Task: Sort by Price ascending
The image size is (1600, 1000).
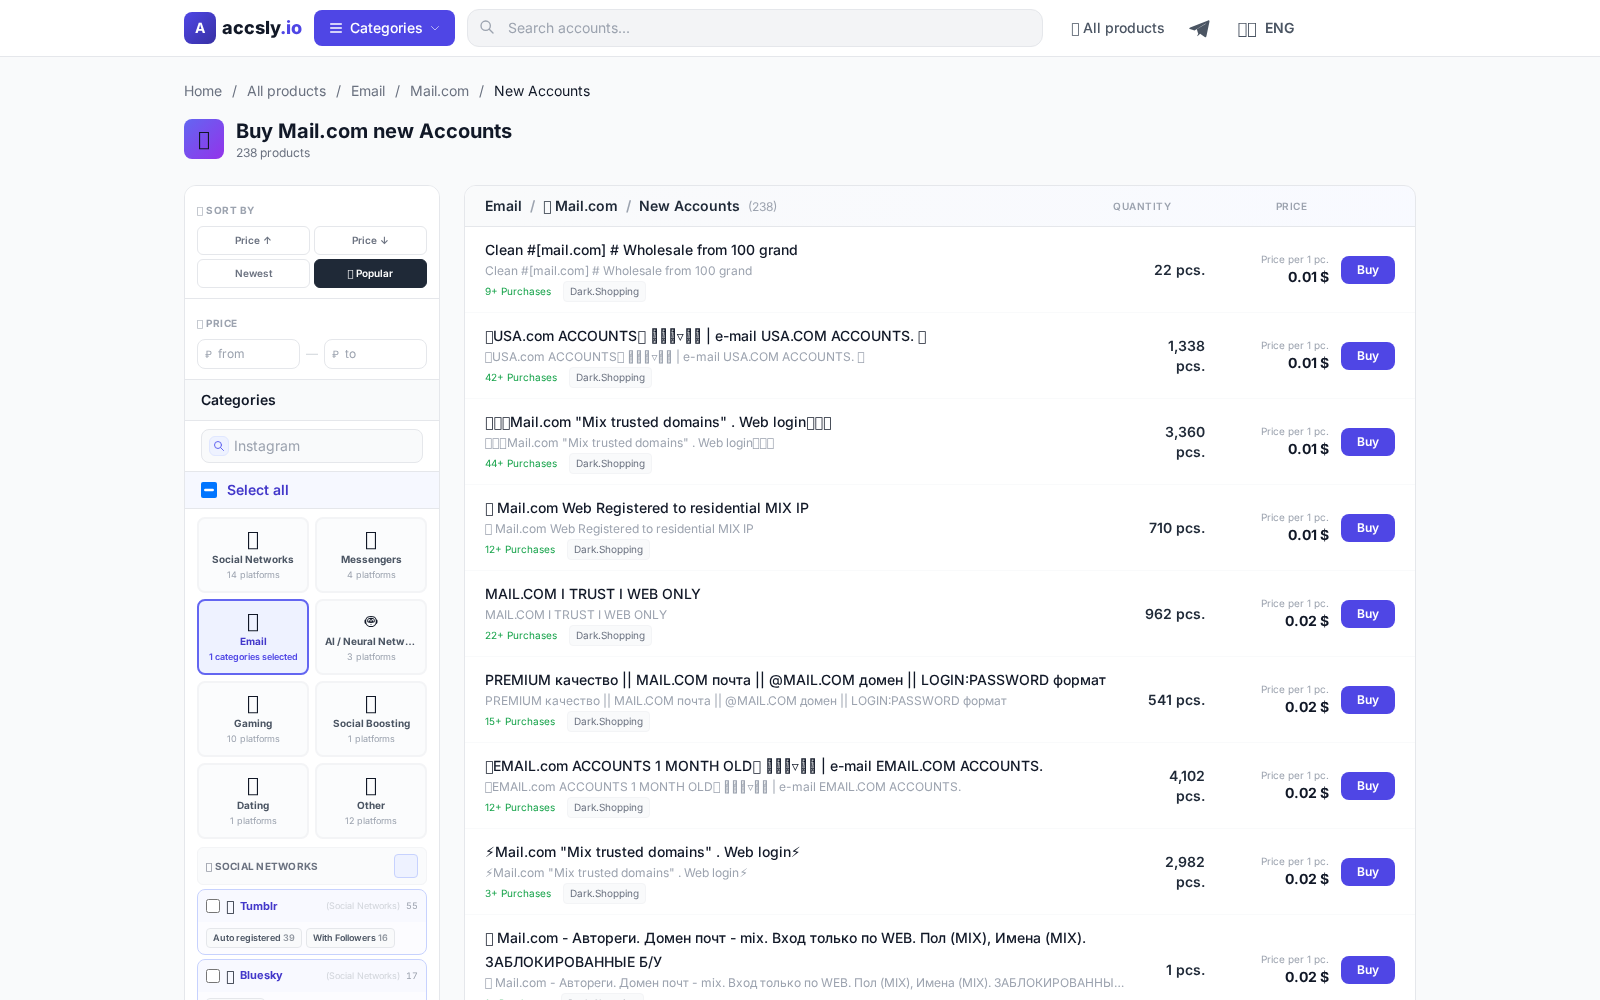Action: tap(253, 240)
